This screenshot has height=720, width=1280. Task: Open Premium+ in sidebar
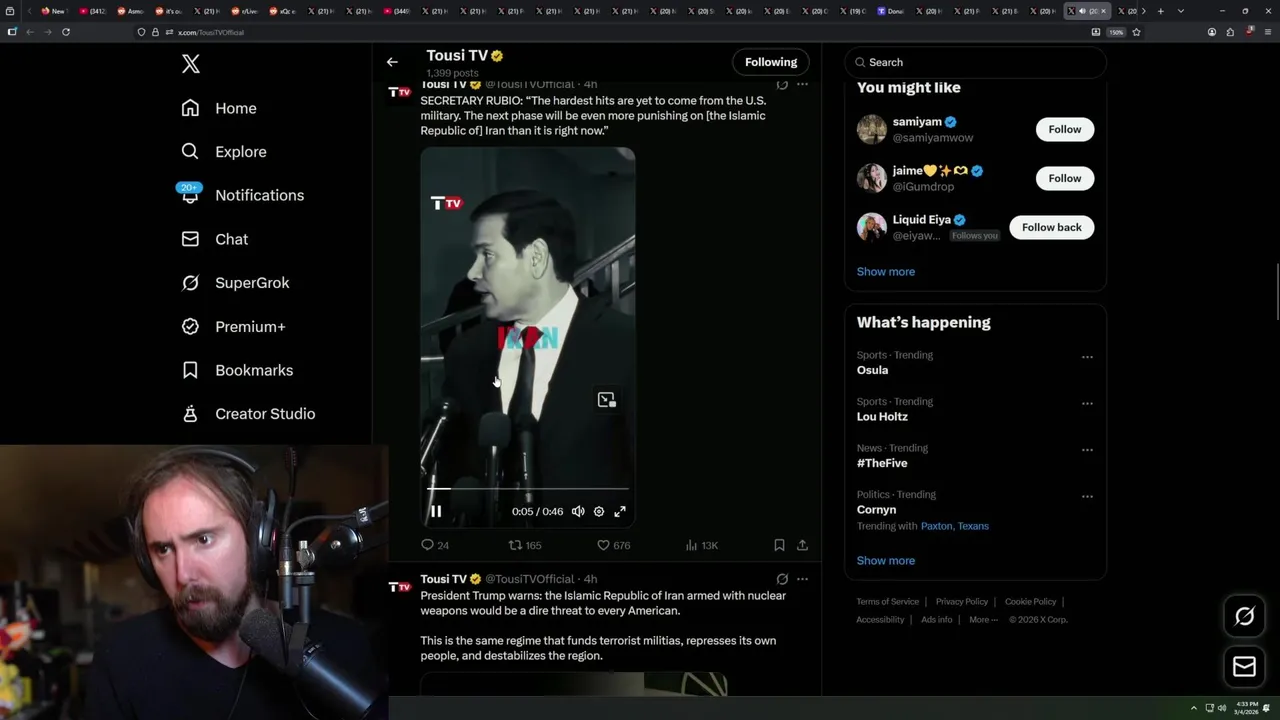(233, 326)
